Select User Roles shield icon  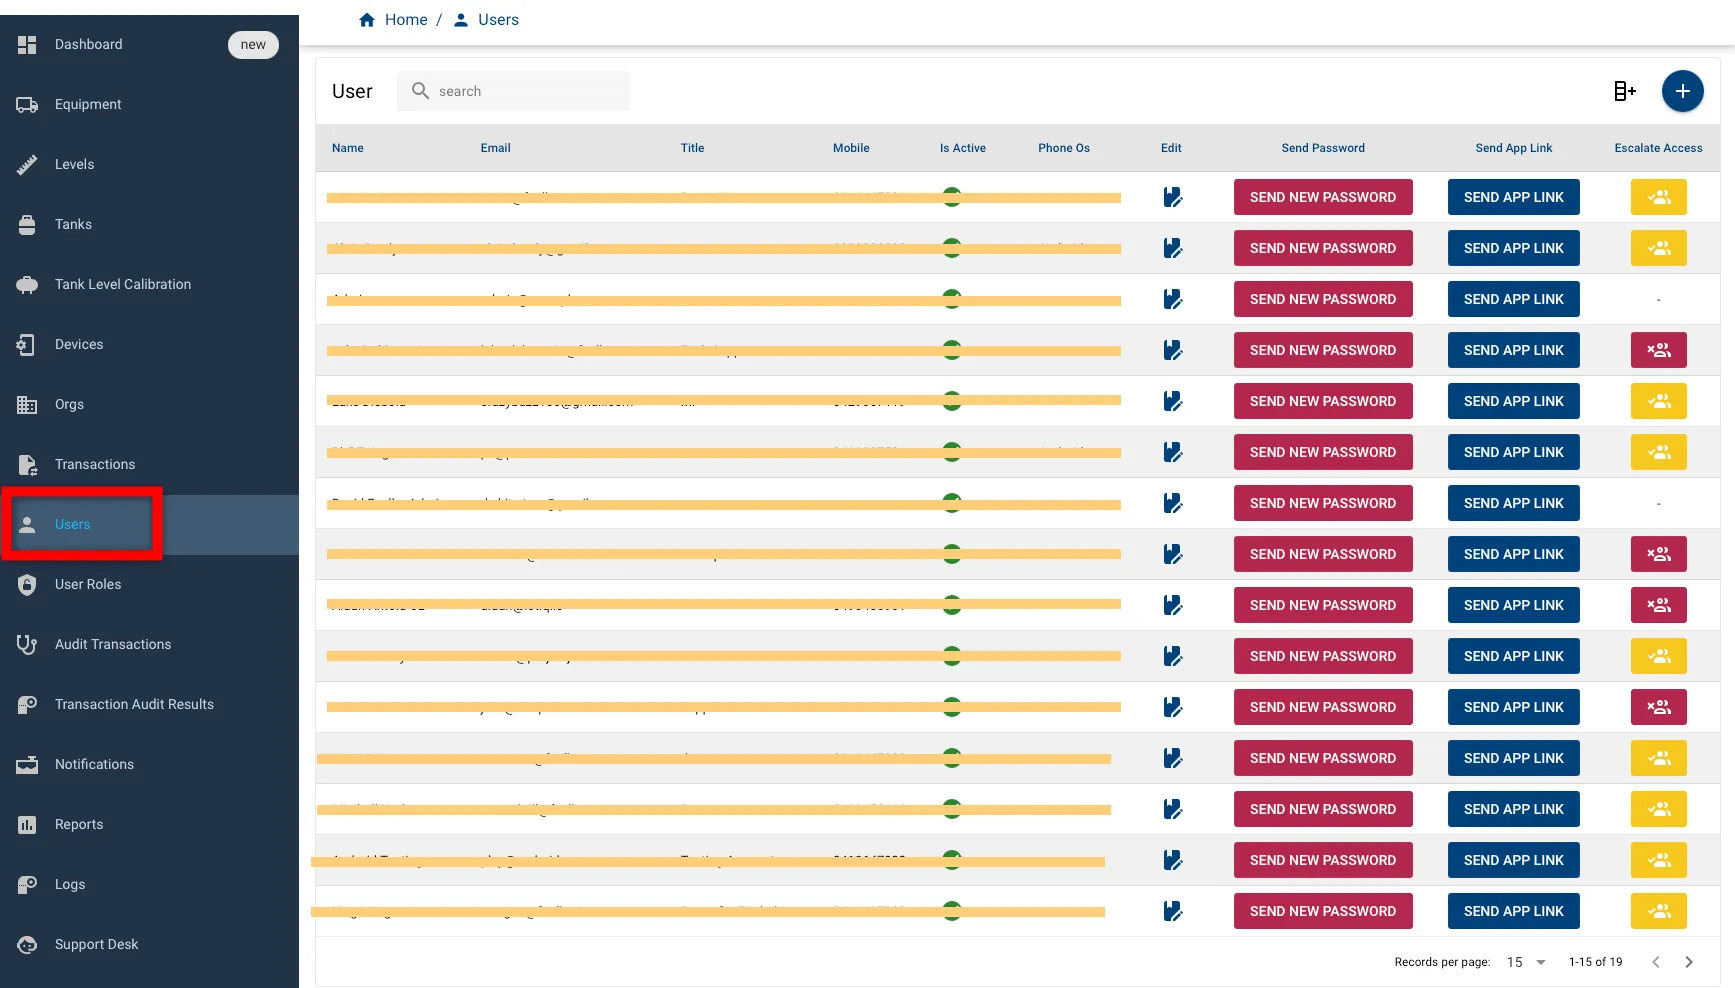tap(27, 585)
